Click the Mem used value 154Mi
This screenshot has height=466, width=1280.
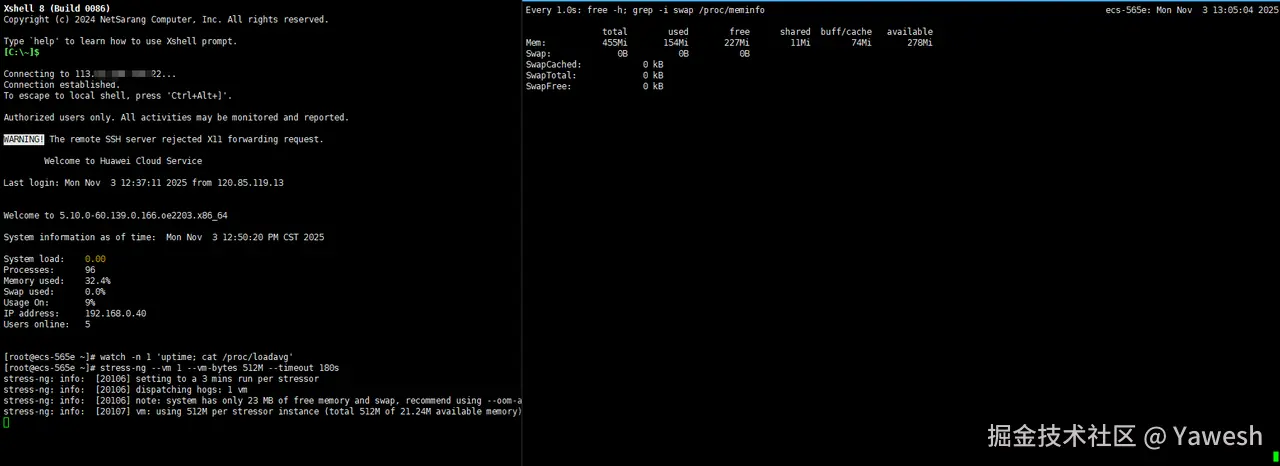point(676,43)
